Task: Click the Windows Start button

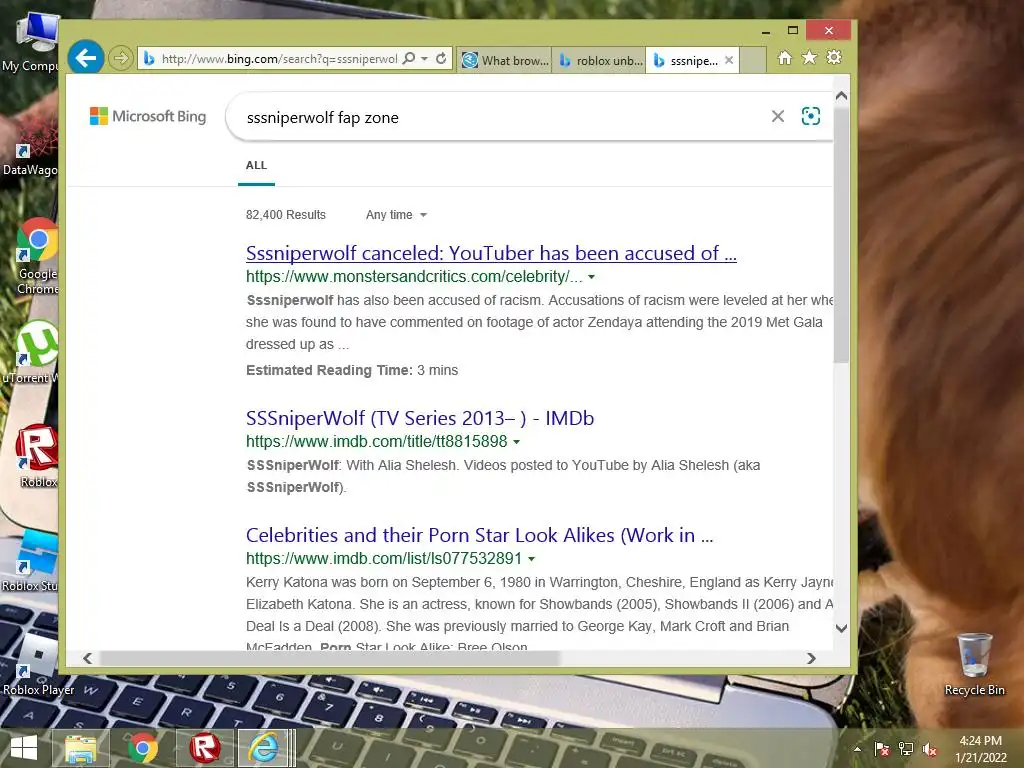Action: tap(24, 748)
